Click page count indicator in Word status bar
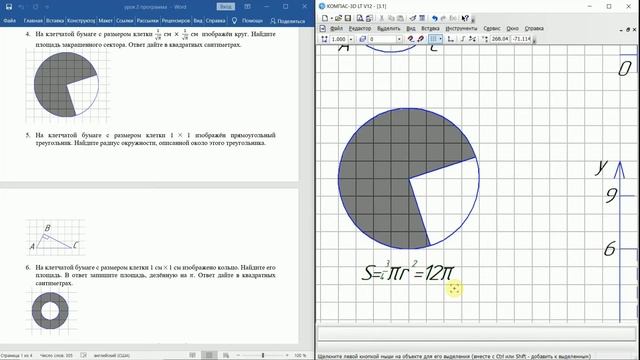Image resolution: width=640 pixels, height=360 pixels. (x=16, y=356)
